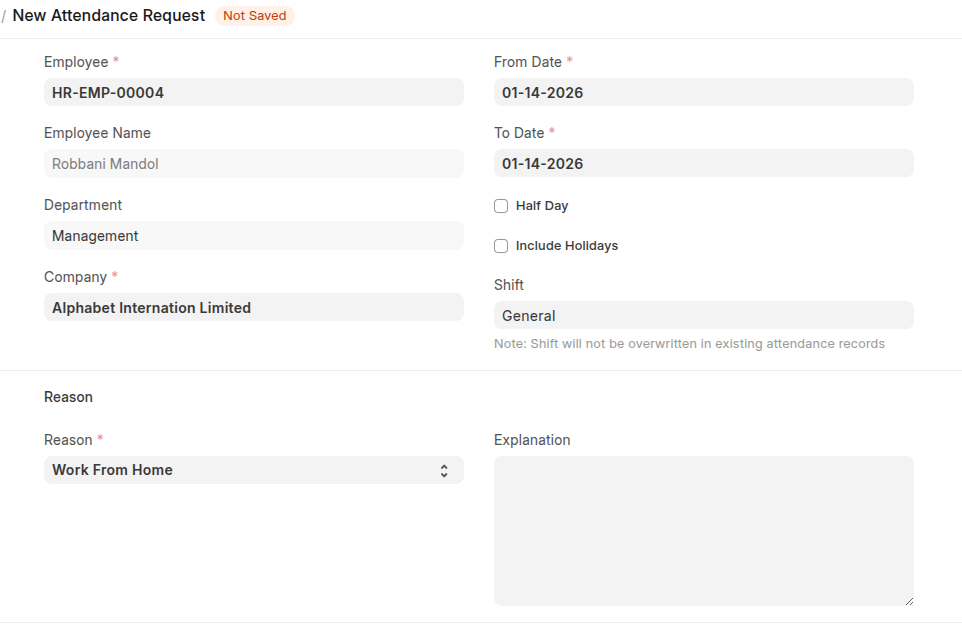This screenshot has height=643, width=962.
Task: Click the Explanation field label
Action: (532, 440)
